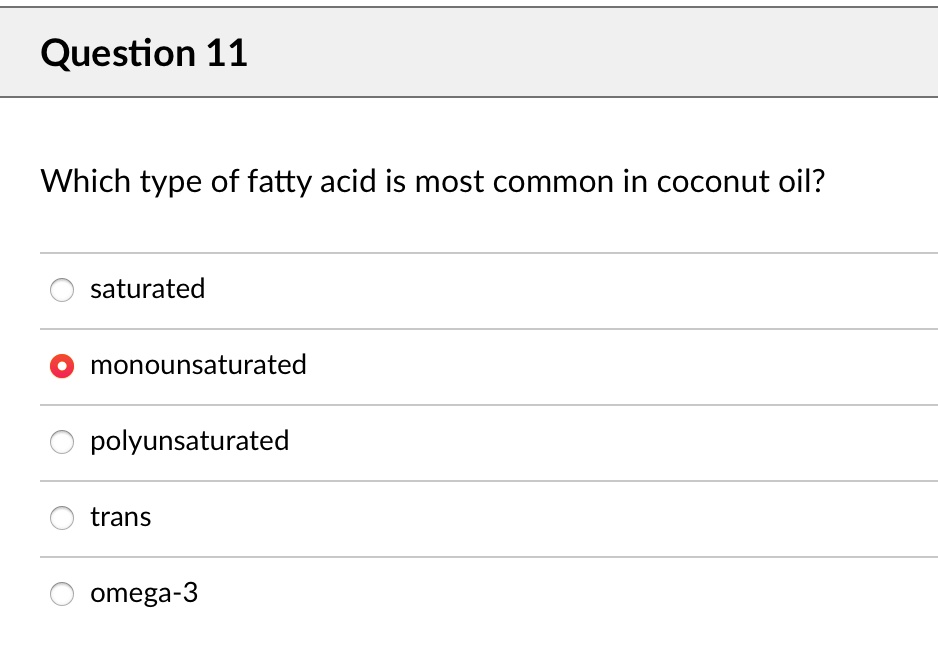Select the omega-3 radio button

click(62, 594)
